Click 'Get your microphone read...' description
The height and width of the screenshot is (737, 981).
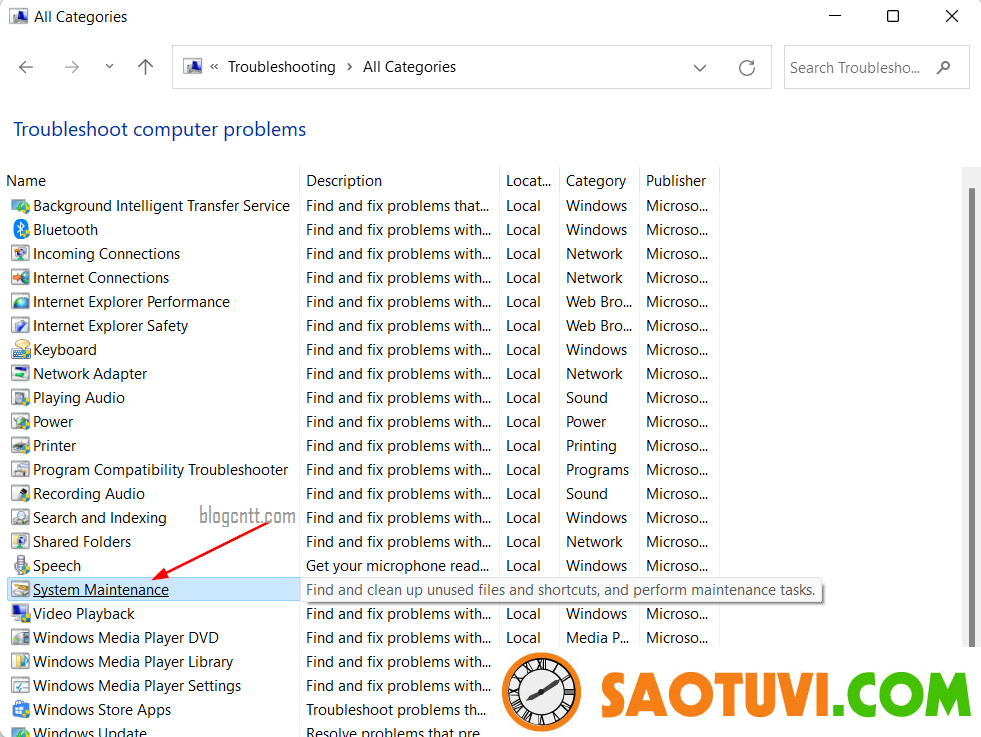coord(397,566)
